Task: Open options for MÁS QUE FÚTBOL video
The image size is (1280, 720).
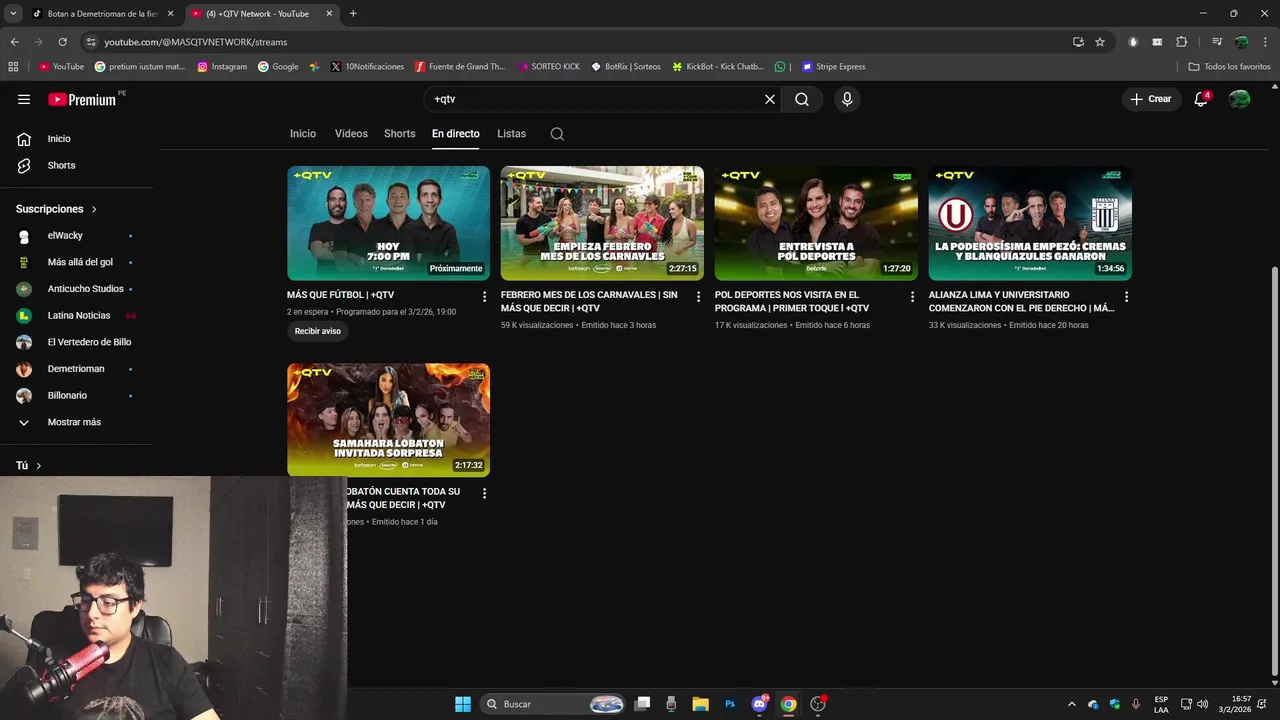Action: tap(485, 297)
